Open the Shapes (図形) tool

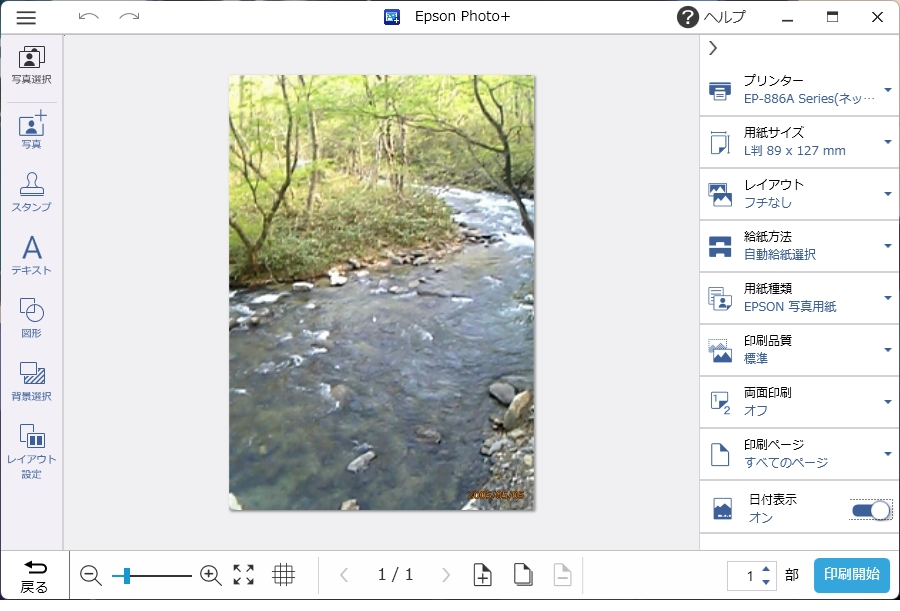[32, 316]
